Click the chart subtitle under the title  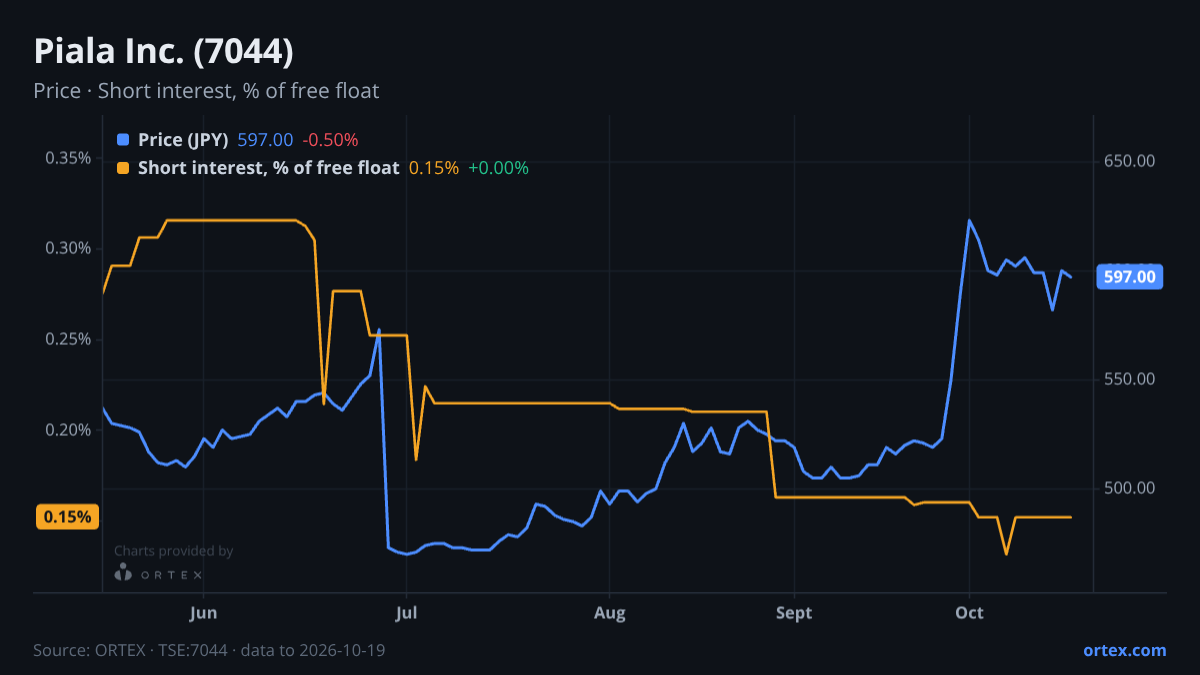206,91
